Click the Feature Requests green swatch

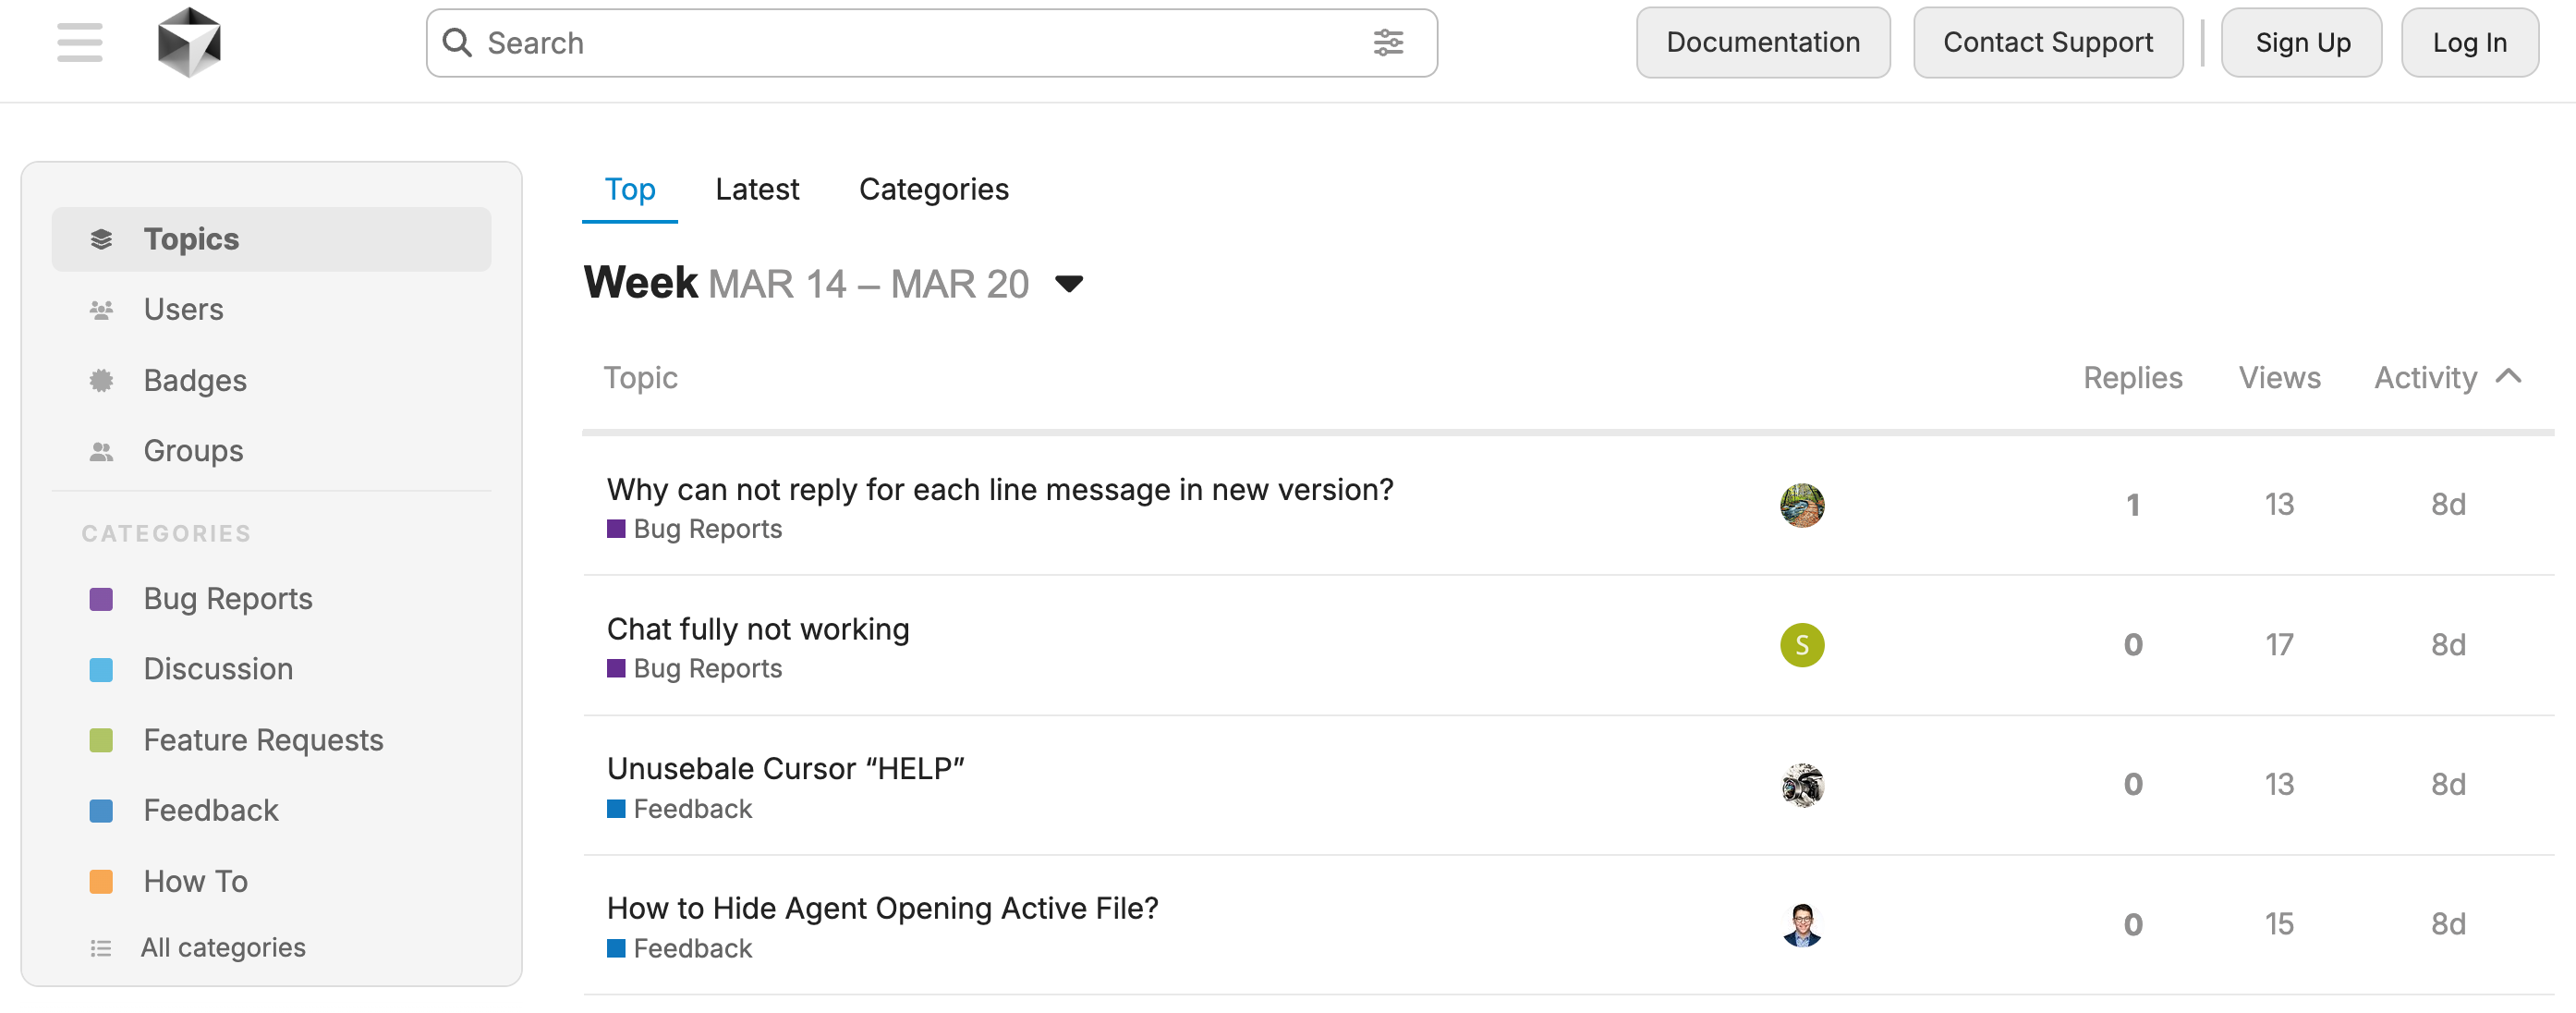(x=101, y=740)
